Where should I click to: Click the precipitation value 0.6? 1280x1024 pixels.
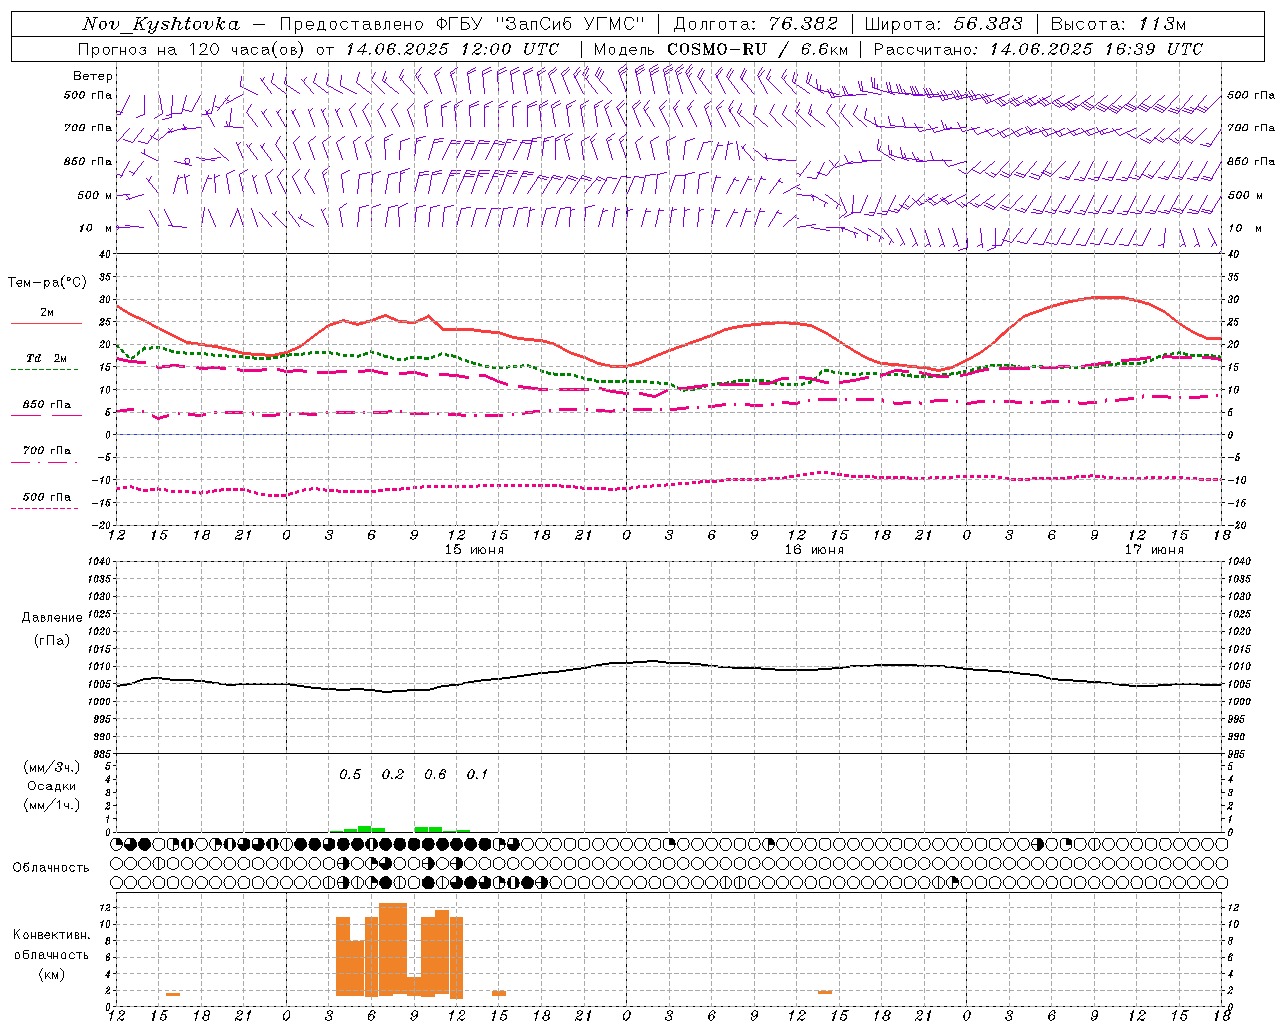pos(435,774)
